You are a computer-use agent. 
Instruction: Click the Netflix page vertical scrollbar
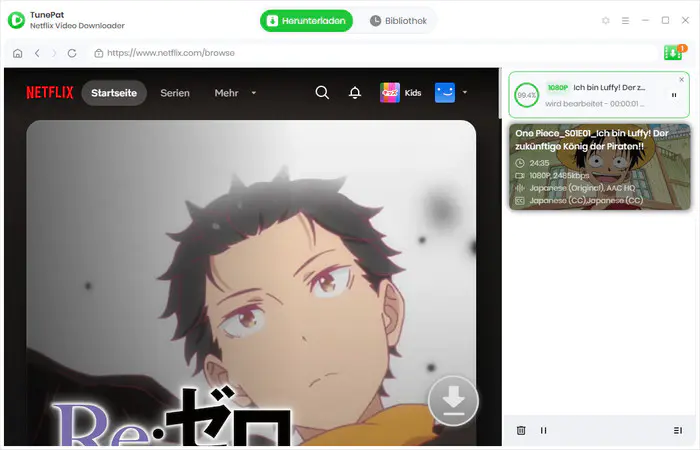click(x=500, y=94)
